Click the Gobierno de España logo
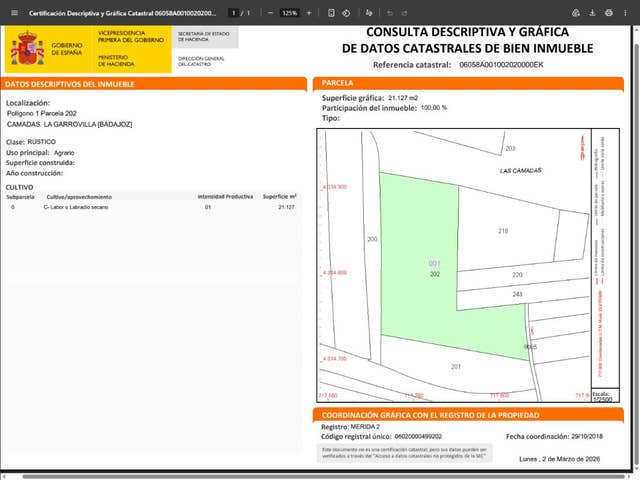Screen dimensions: 640x480 point(27,47)
